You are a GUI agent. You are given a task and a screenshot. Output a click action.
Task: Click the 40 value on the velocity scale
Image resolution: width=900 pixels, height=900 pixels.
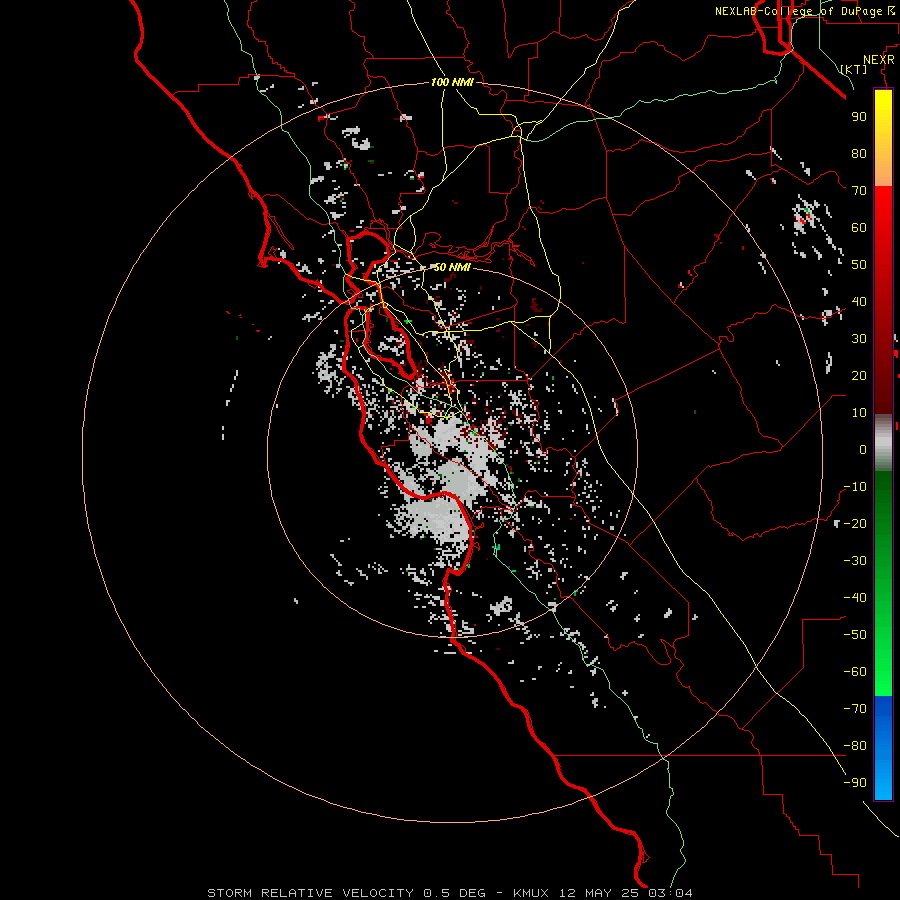pos(859,302)
